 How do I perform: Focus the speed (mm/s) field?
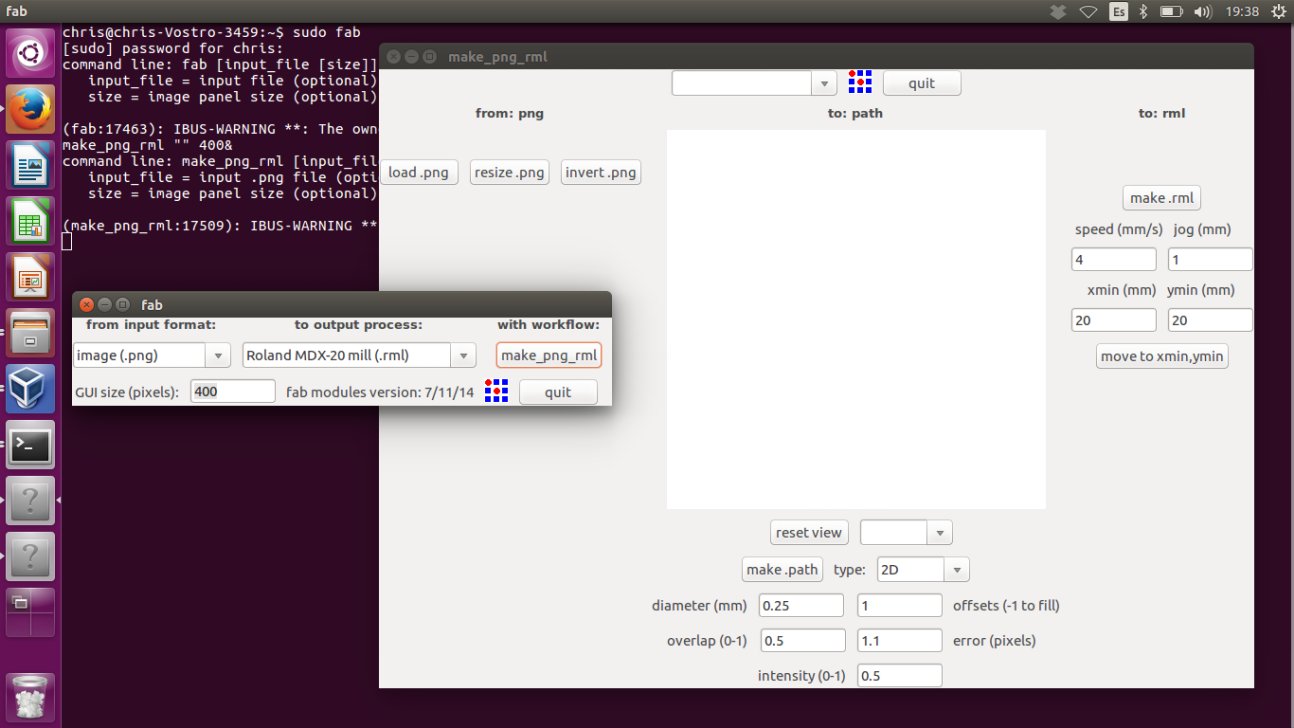(x=1114, y=259)
